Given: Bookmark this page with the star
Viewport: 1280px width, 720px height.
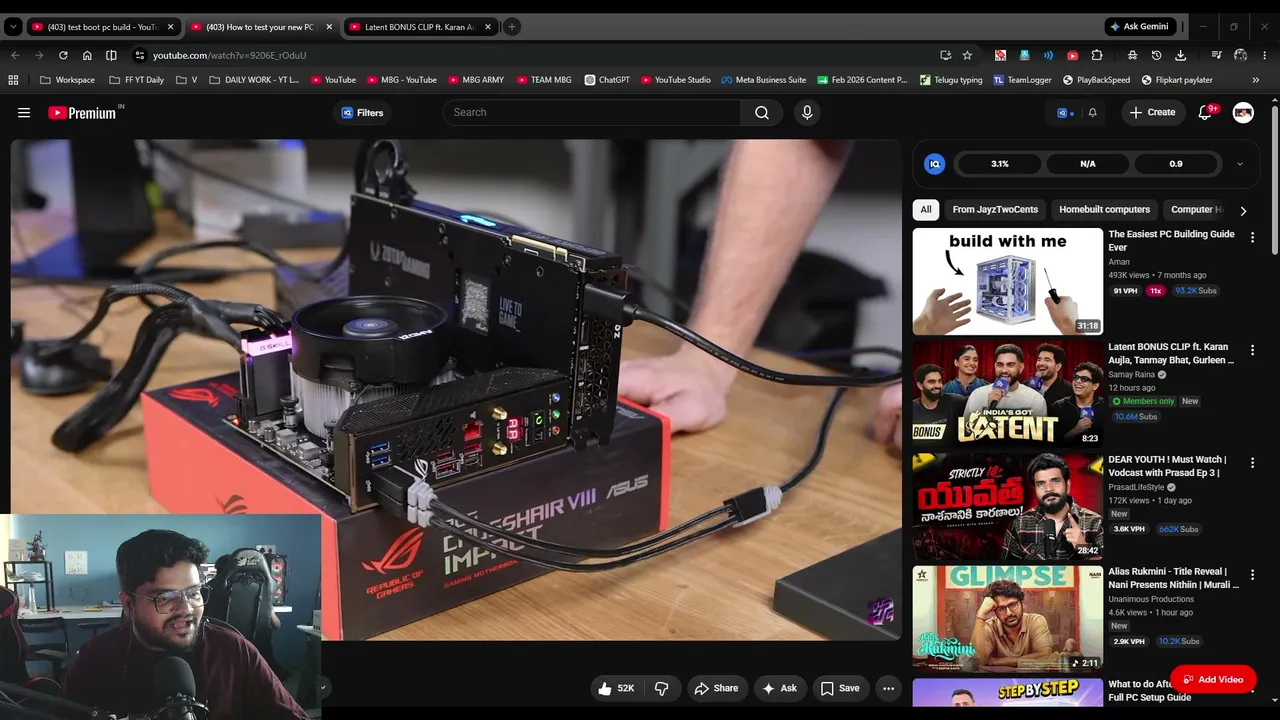Looking at the screenshot, I should point(967,55).
